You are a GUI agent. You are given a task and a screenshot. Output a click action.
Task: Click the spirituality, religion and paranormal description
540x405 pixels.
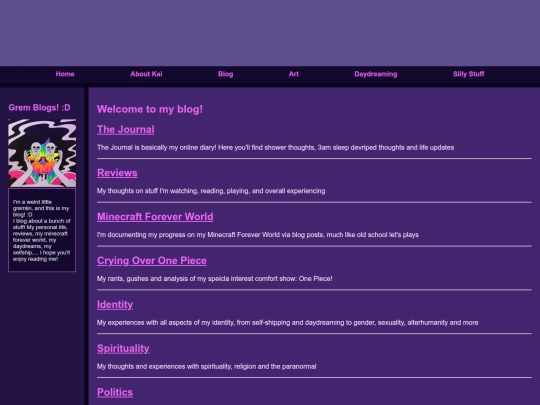(x=206, y=366)
